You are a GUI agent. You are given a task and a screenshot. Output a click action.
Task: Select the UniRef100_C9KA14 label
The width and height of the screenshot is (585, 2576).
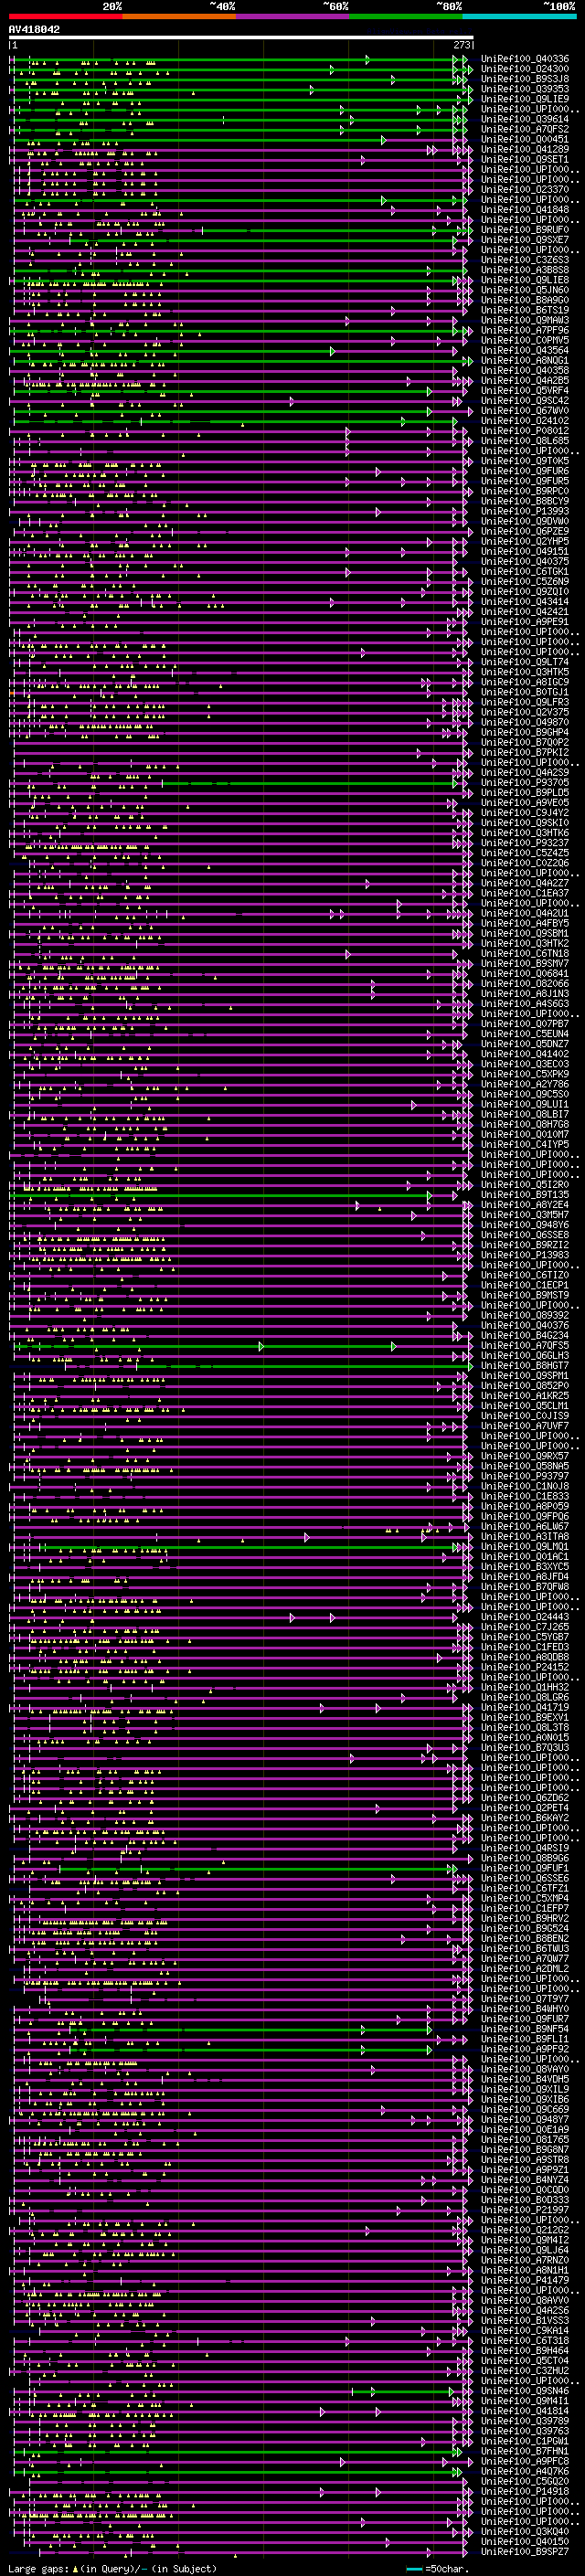tap(525, 2330)
